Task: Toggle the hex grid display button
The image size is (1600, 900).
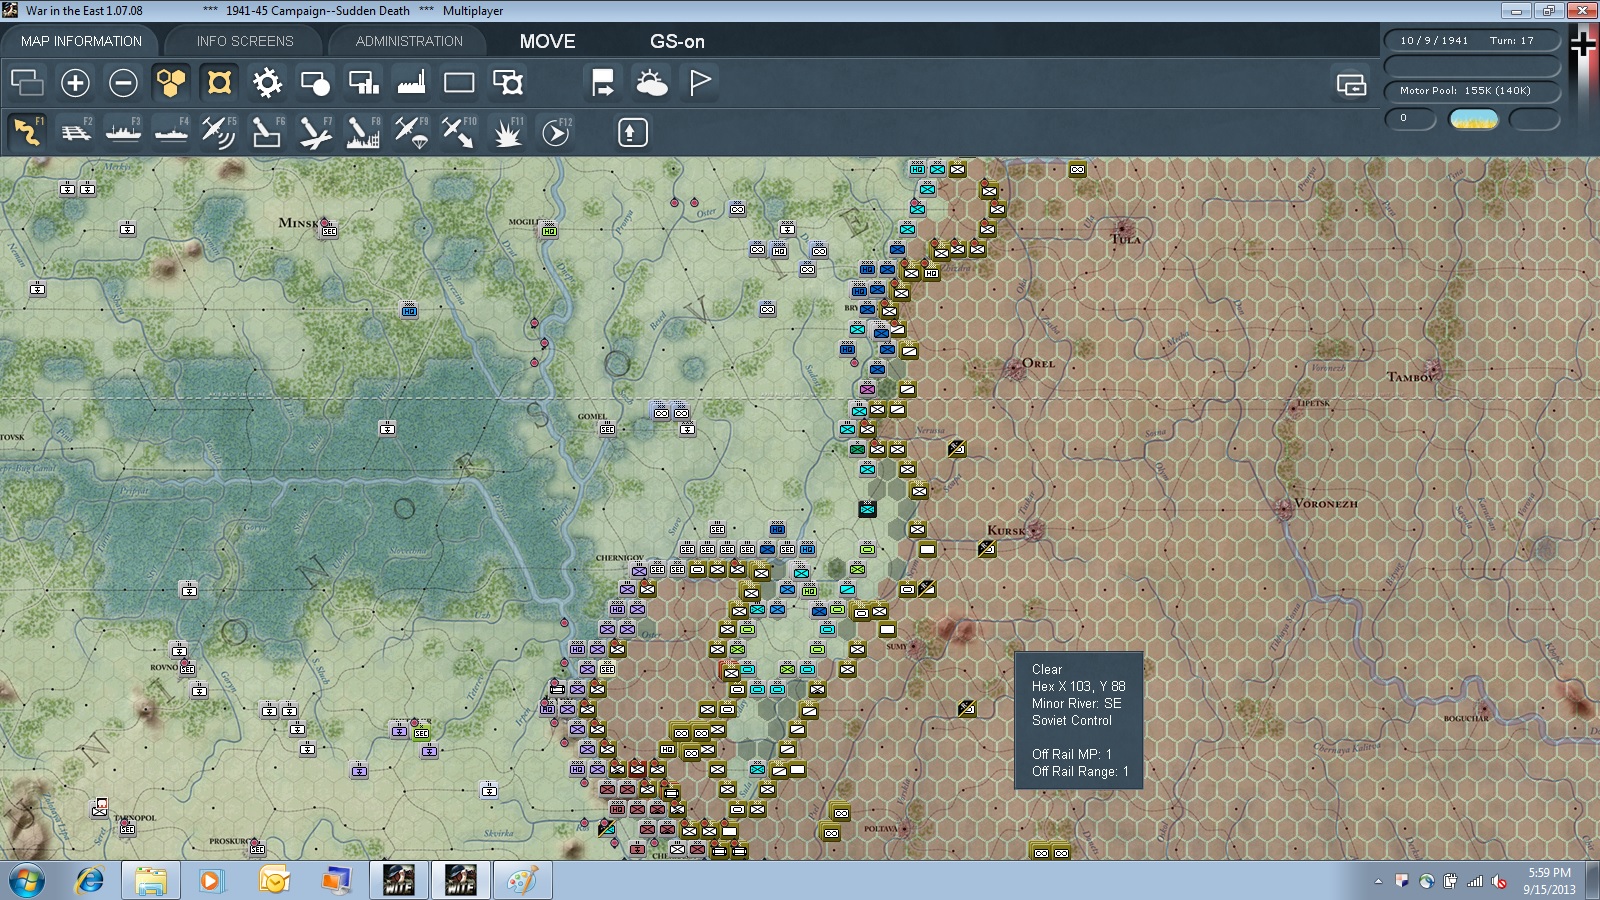Action: click(171, 83)
